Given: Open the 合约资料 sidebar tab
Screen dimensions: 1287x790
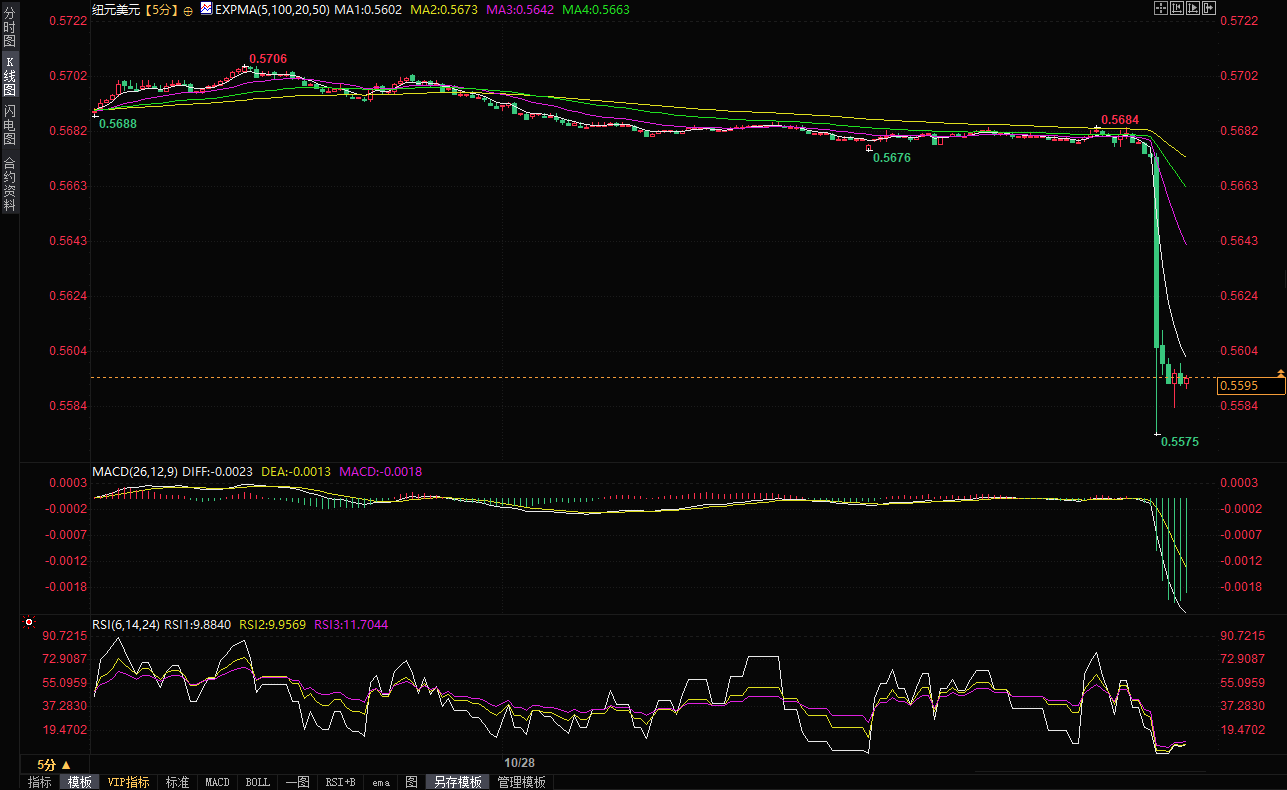Looking at the screenshot, I should point(9,183).
